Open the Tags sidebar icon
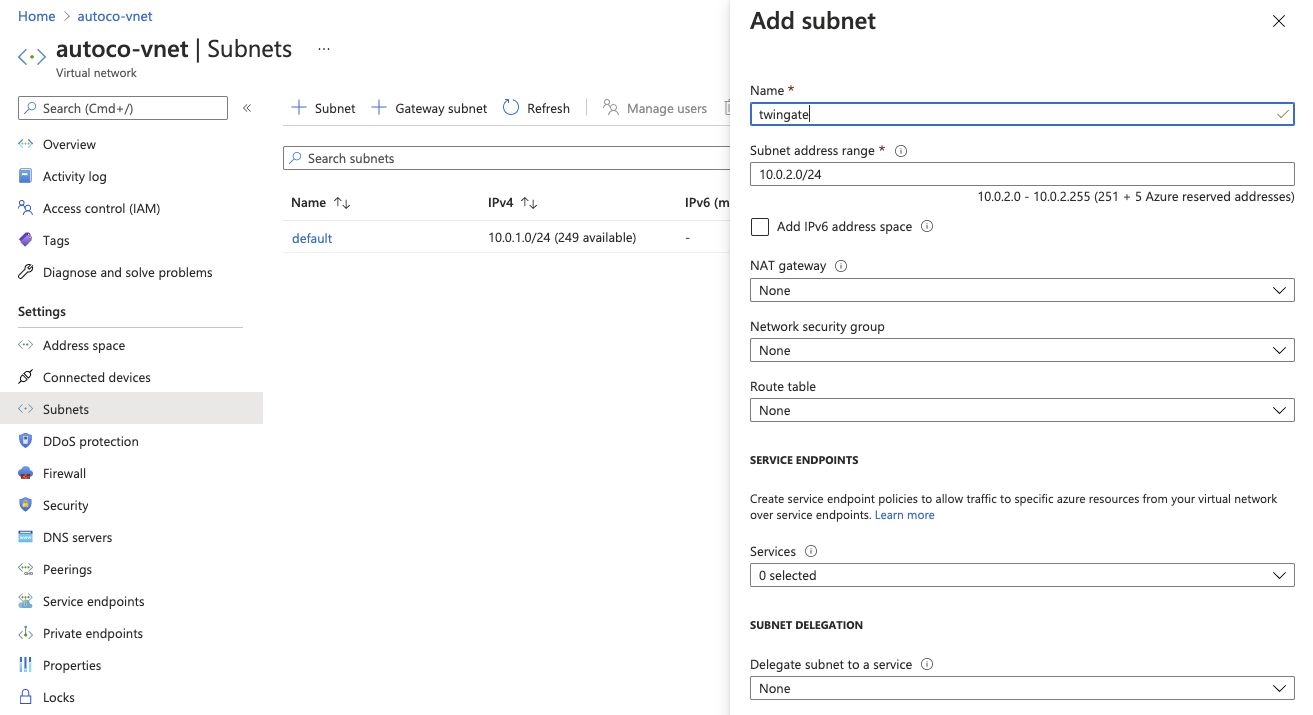The height and width of the screenshot is (715, 1313). [x=26, y=240]
